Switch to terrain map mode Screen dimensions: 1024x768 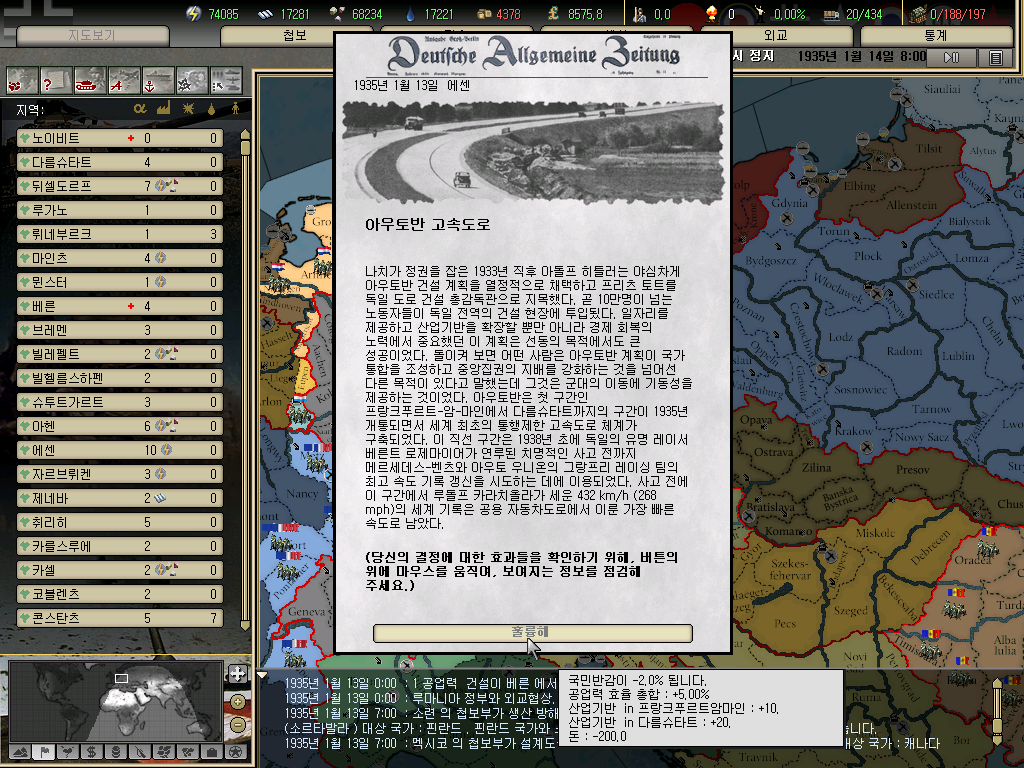[20, 752]
